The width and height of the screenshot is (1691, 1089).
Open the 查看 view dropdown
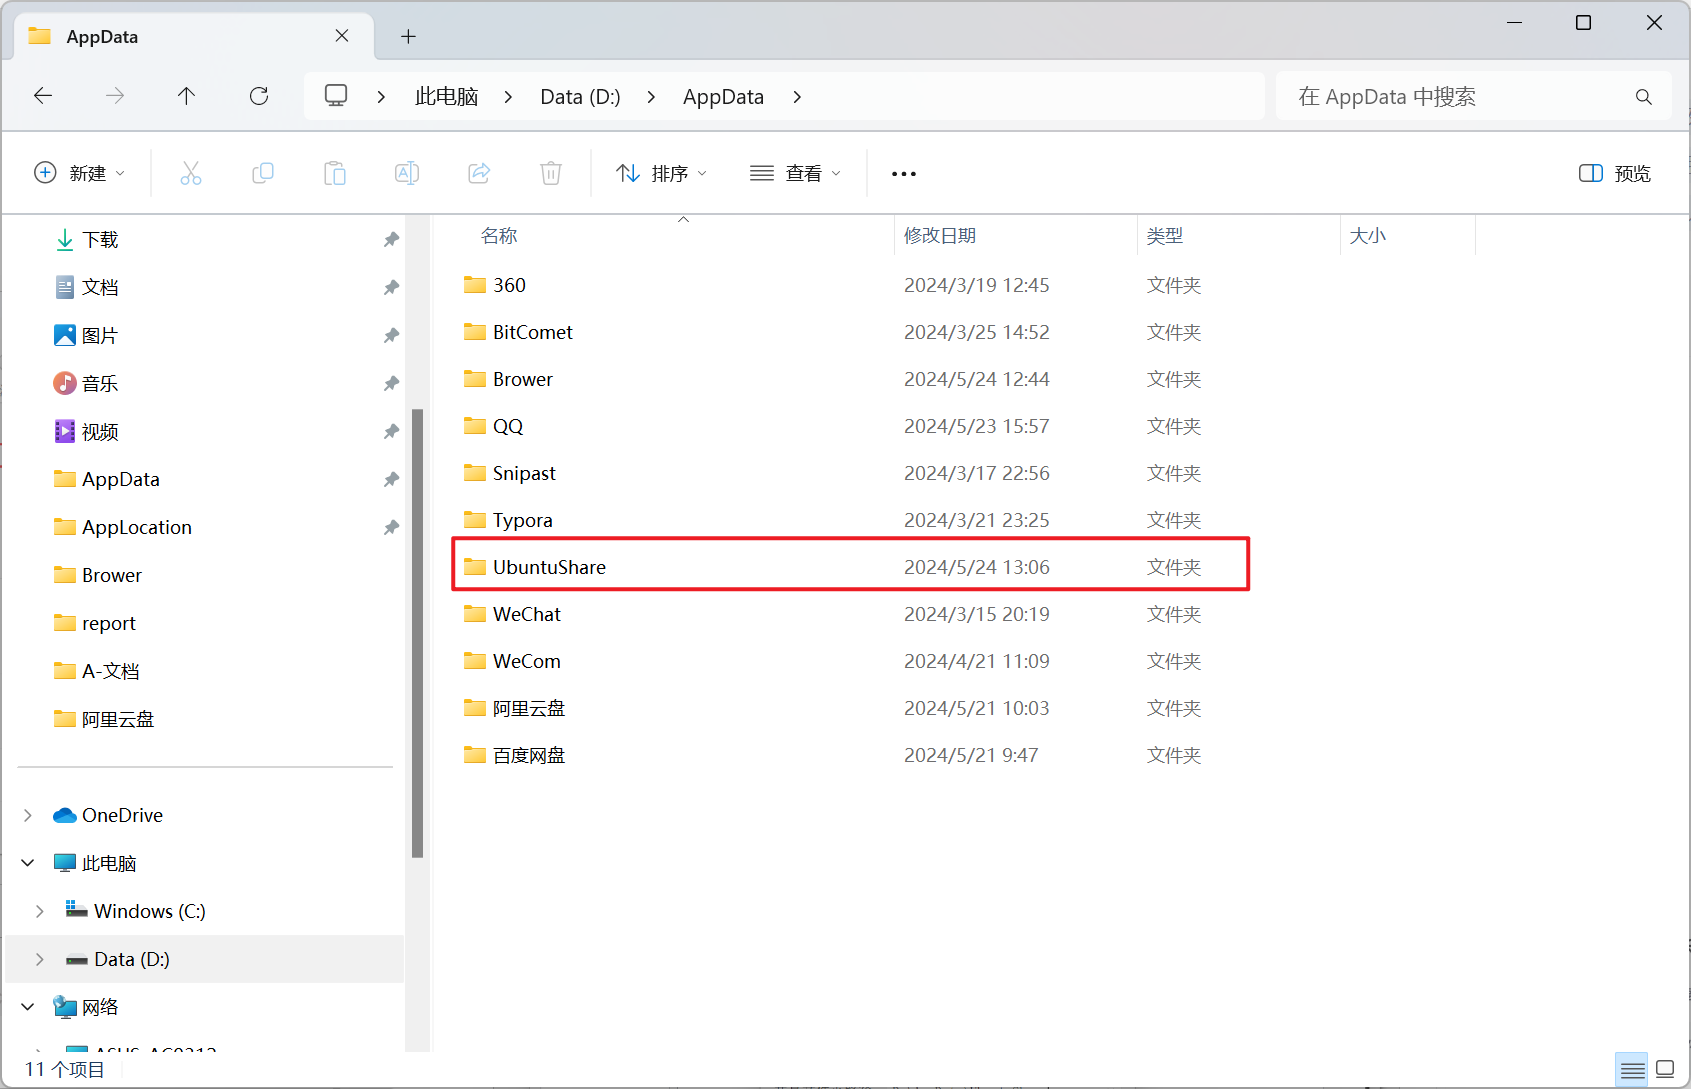[x=796, y=173]
